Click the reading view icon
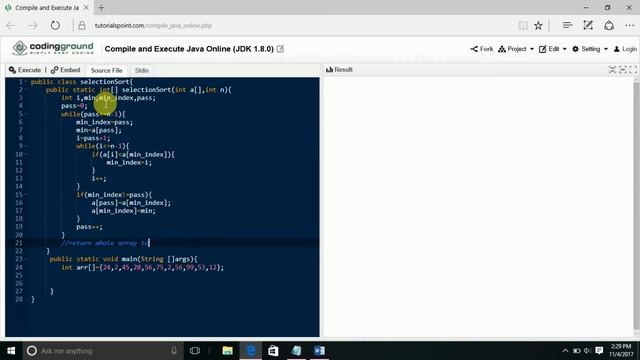Screen dimensions: 640x360 point(523,26)
